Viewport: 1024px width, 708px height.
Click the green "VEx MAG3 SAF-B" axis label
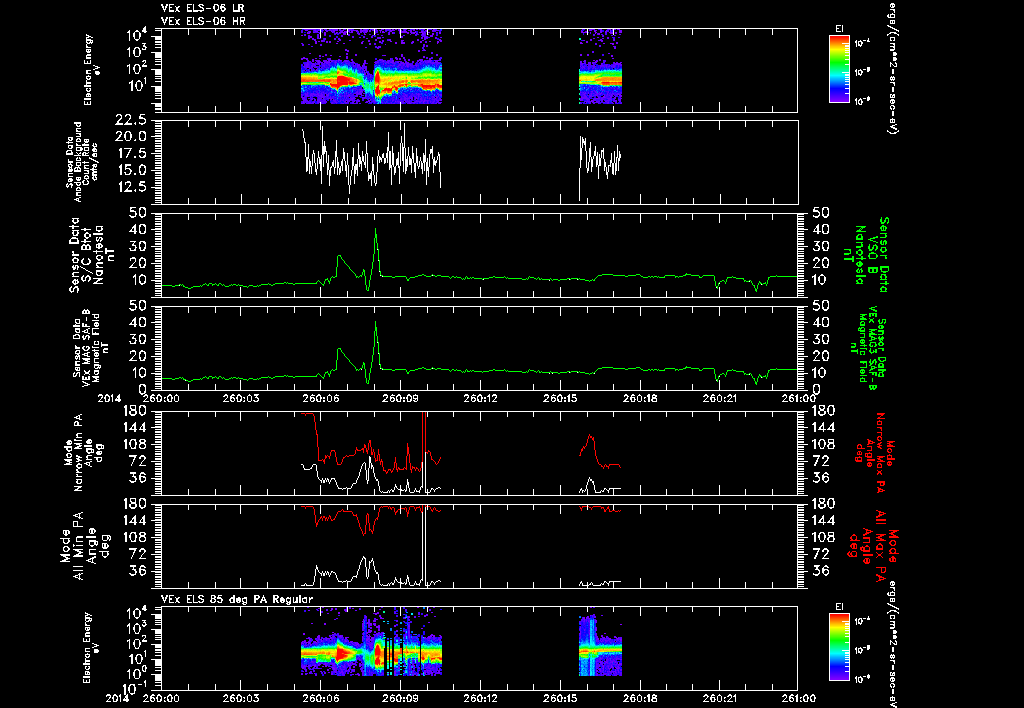[872, 347]
